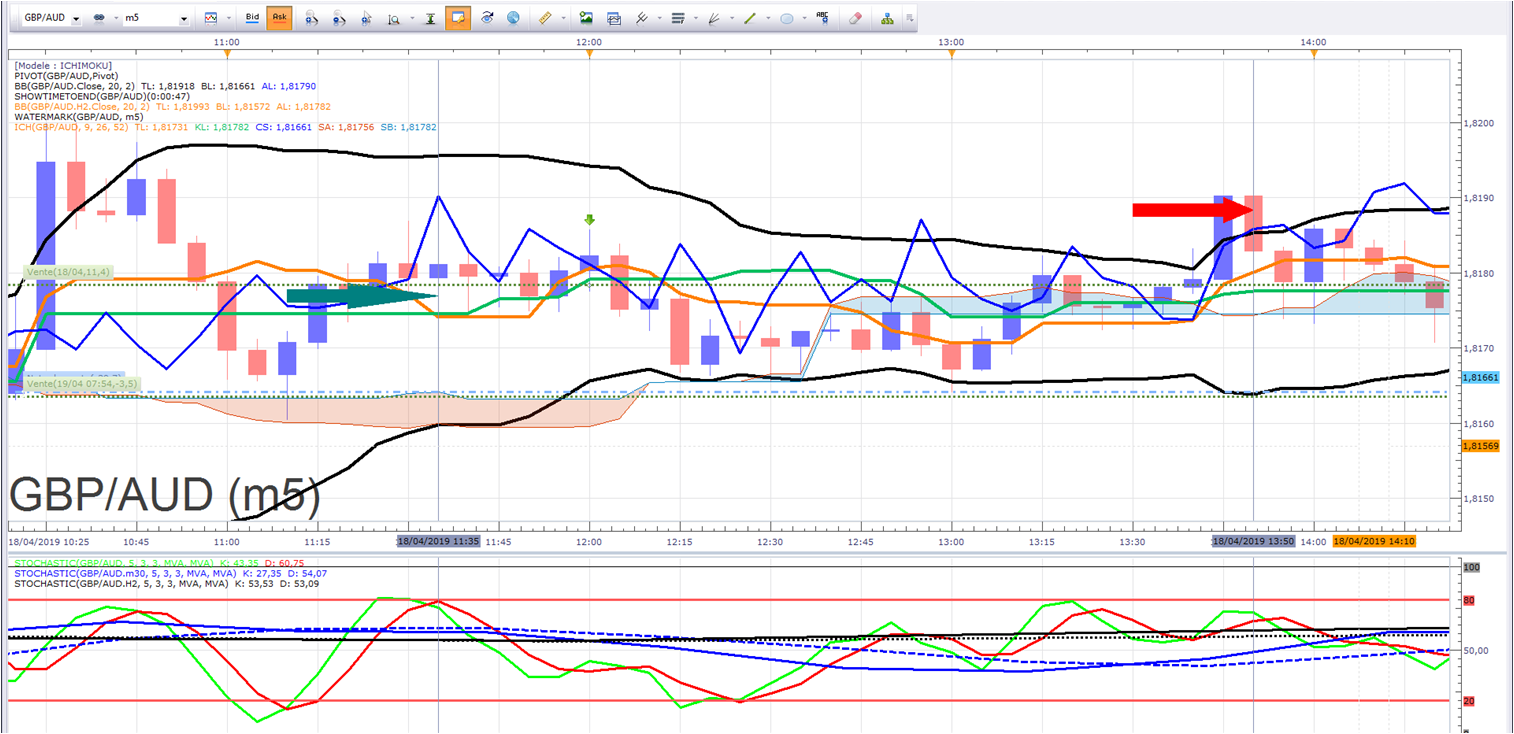Screen dimensions: 1514x734
Task: Select the pitchfork drawing tool
Action: pos(641,18)
